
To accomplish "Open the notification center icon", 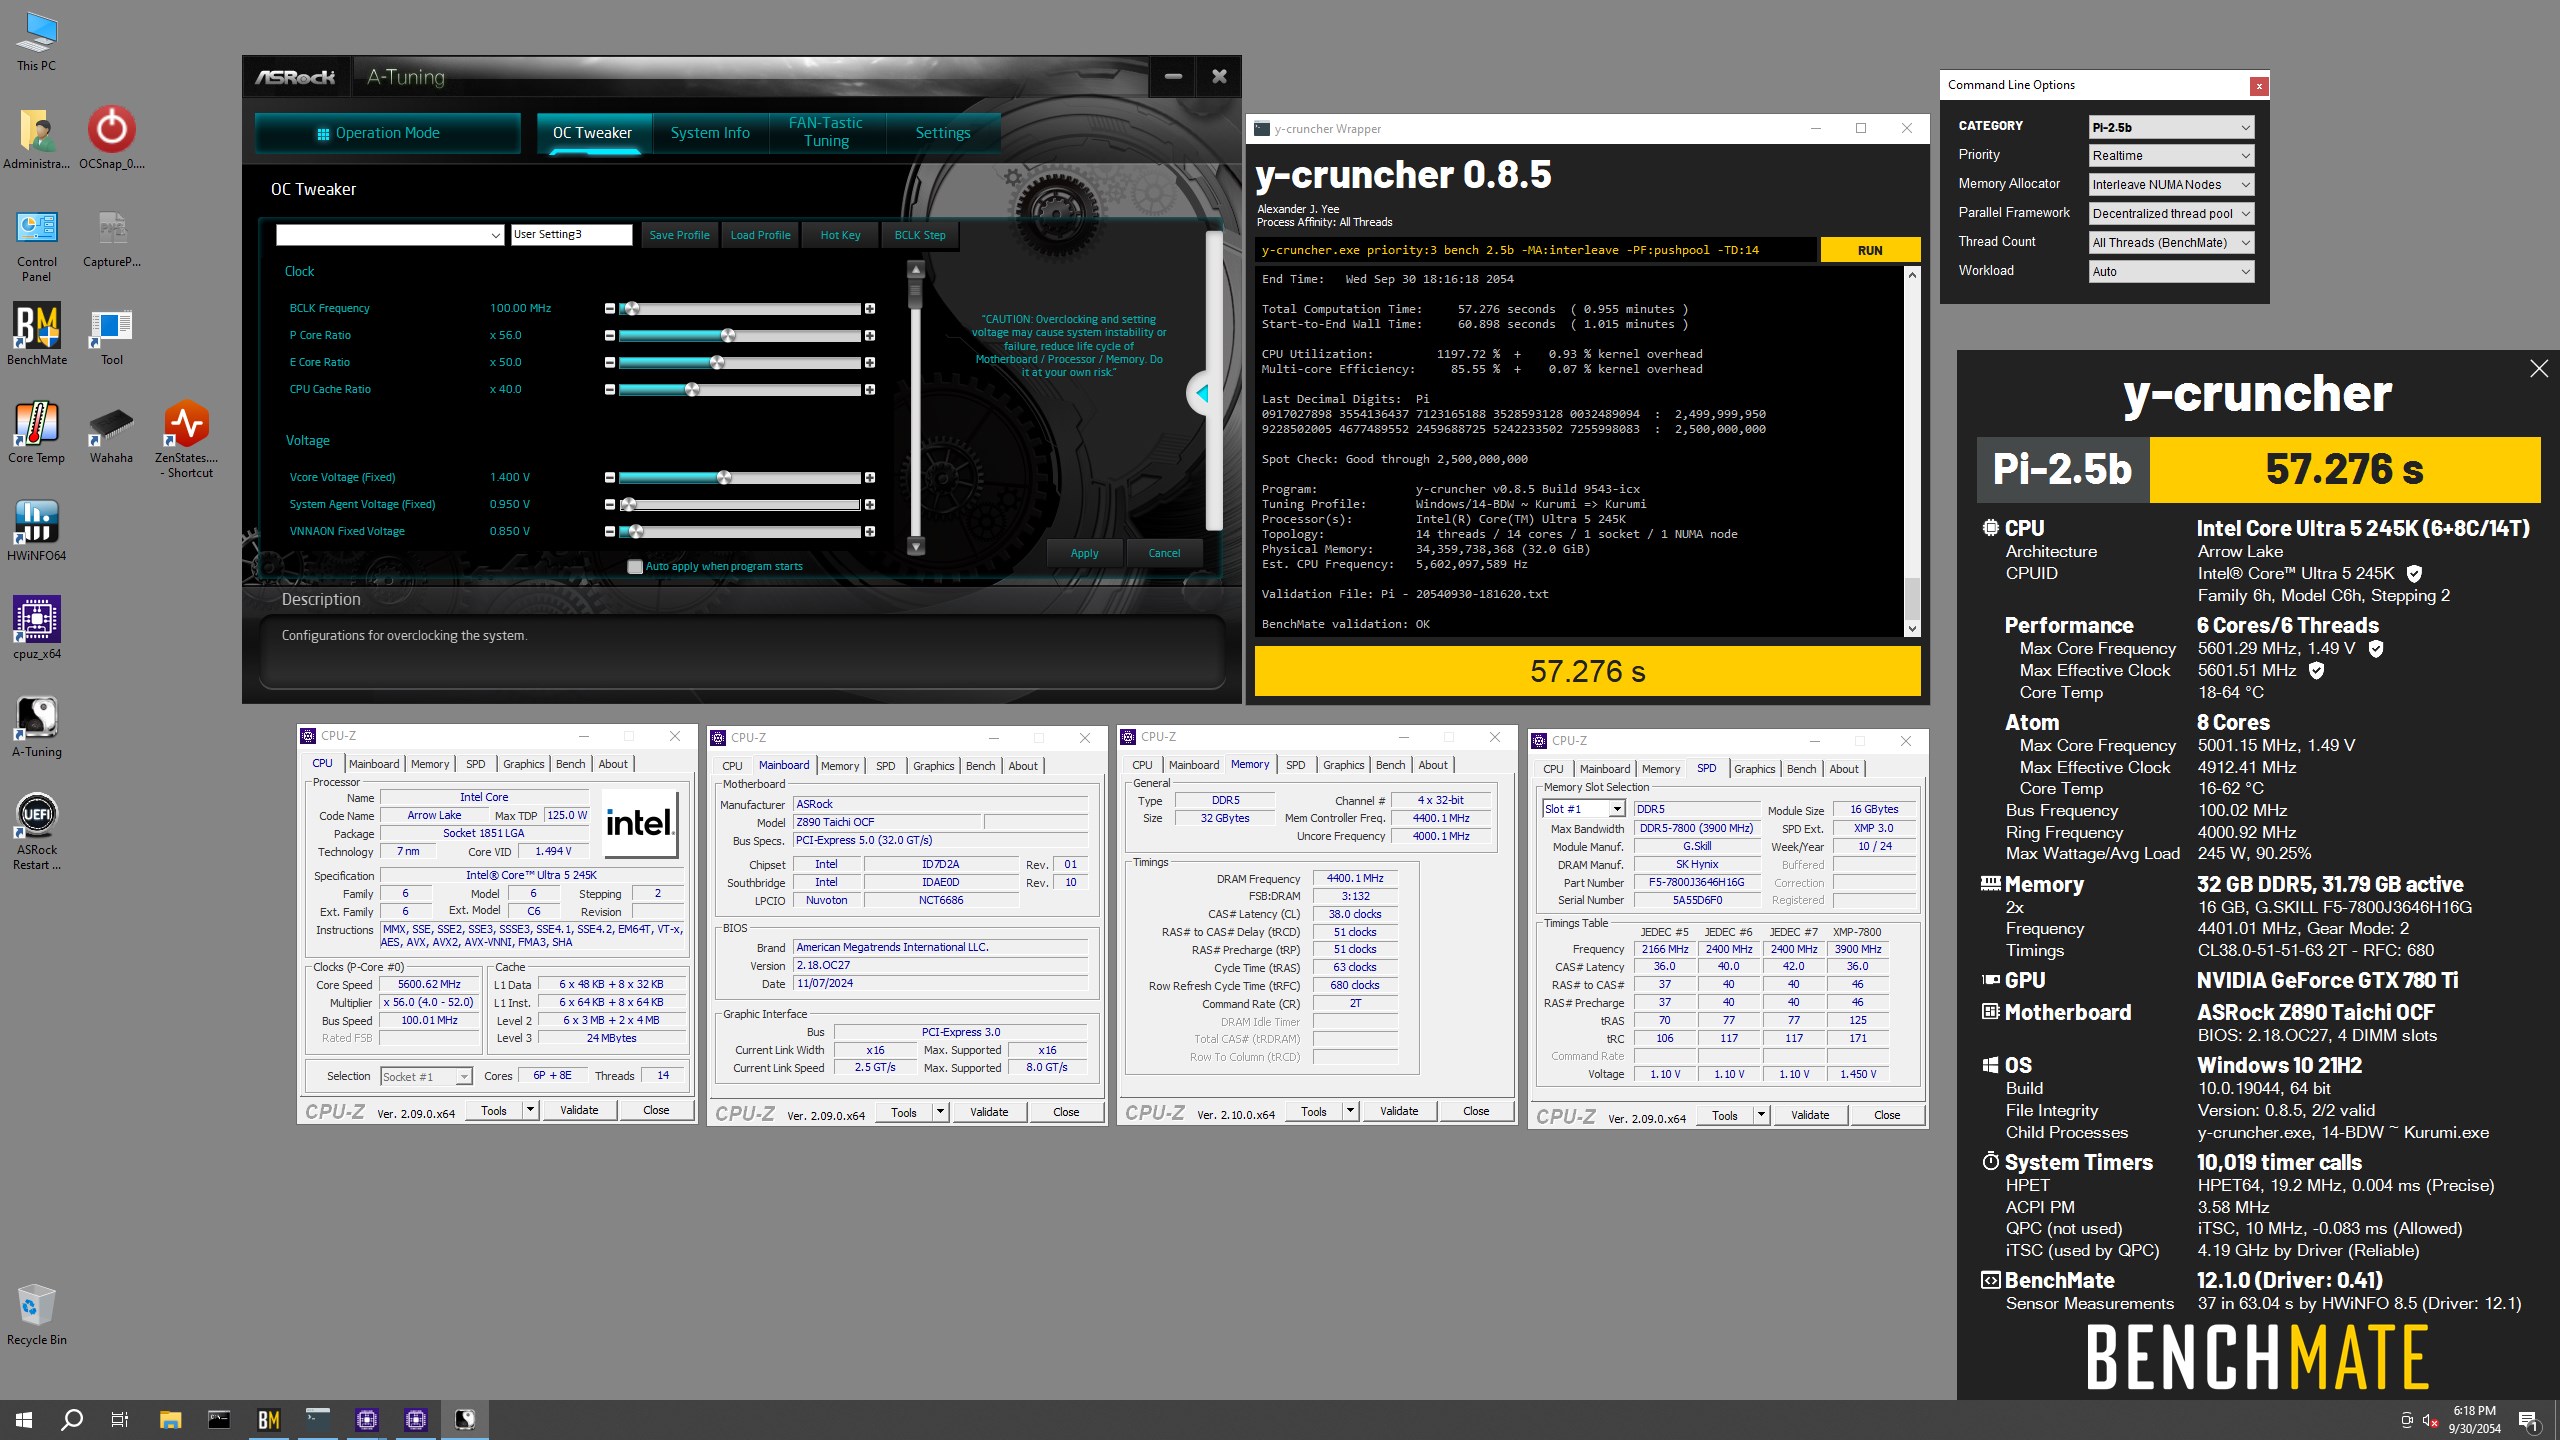I will point(2528,1420).
